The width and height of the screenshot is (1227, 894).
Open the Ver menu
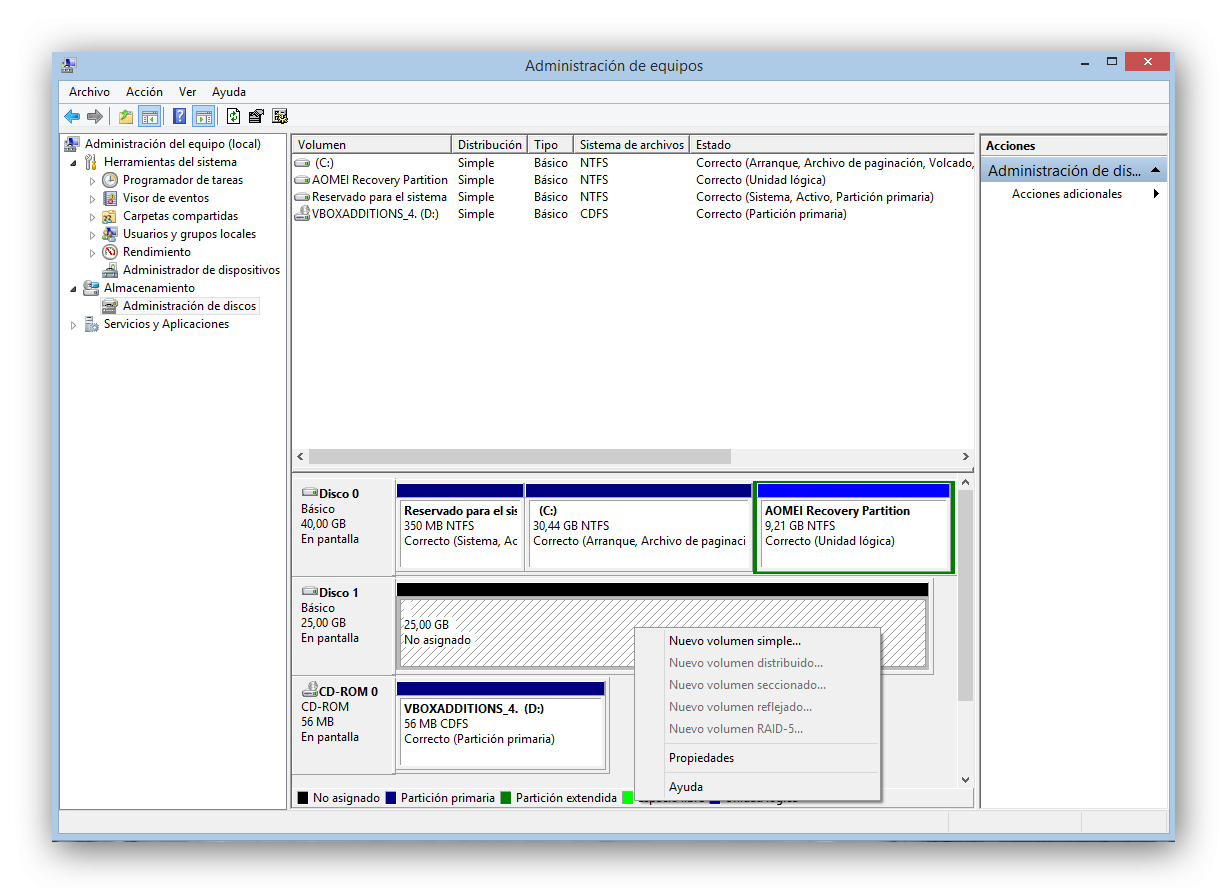[188, 92]
